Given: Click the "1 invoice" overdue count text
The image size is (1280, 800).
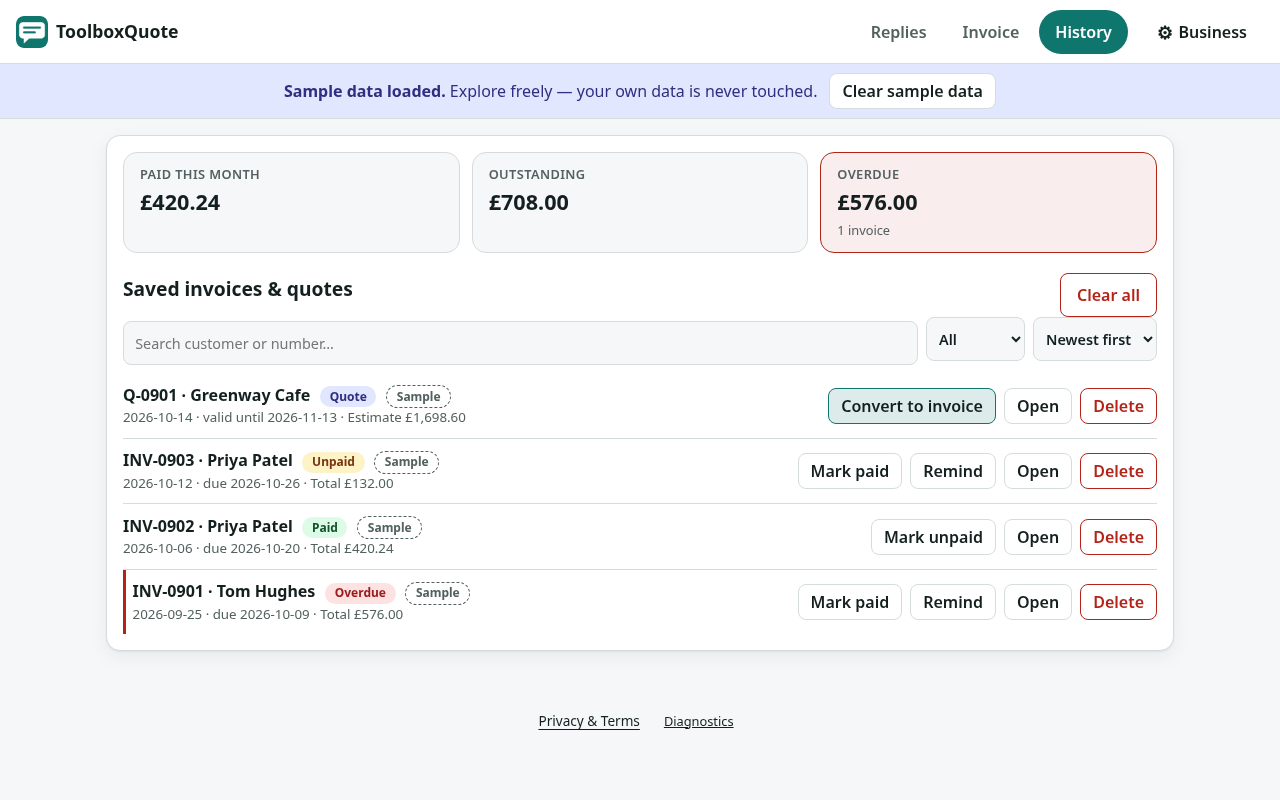Looking at the screenshot, I should (x=863, y=231).
